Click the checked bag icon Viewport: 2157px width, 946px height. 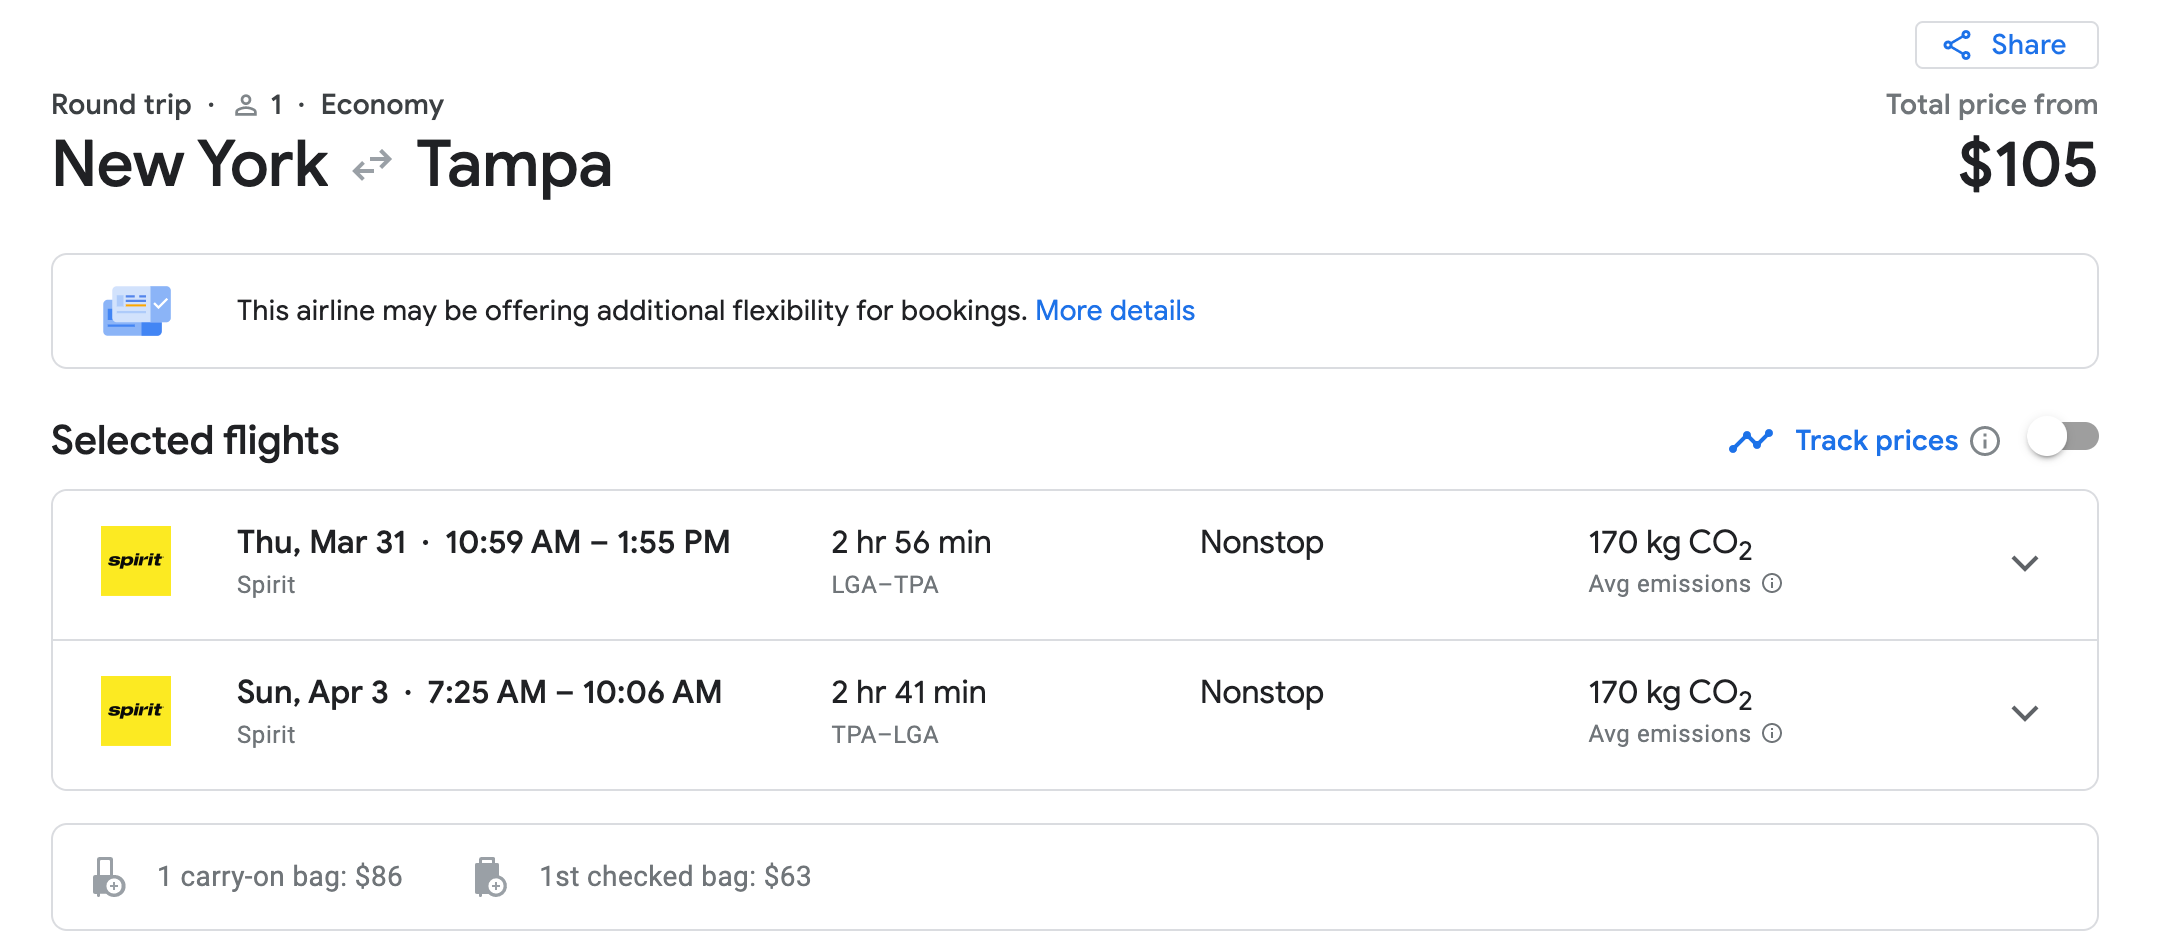pos(490,877)
